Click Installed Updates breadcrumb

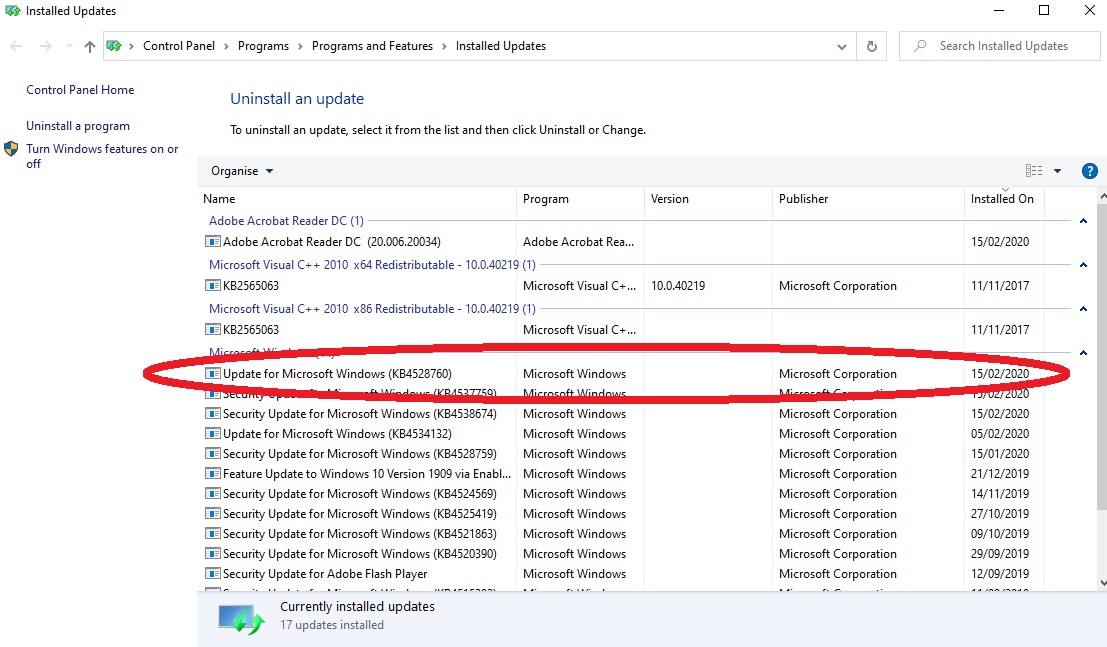click(501, 46)
